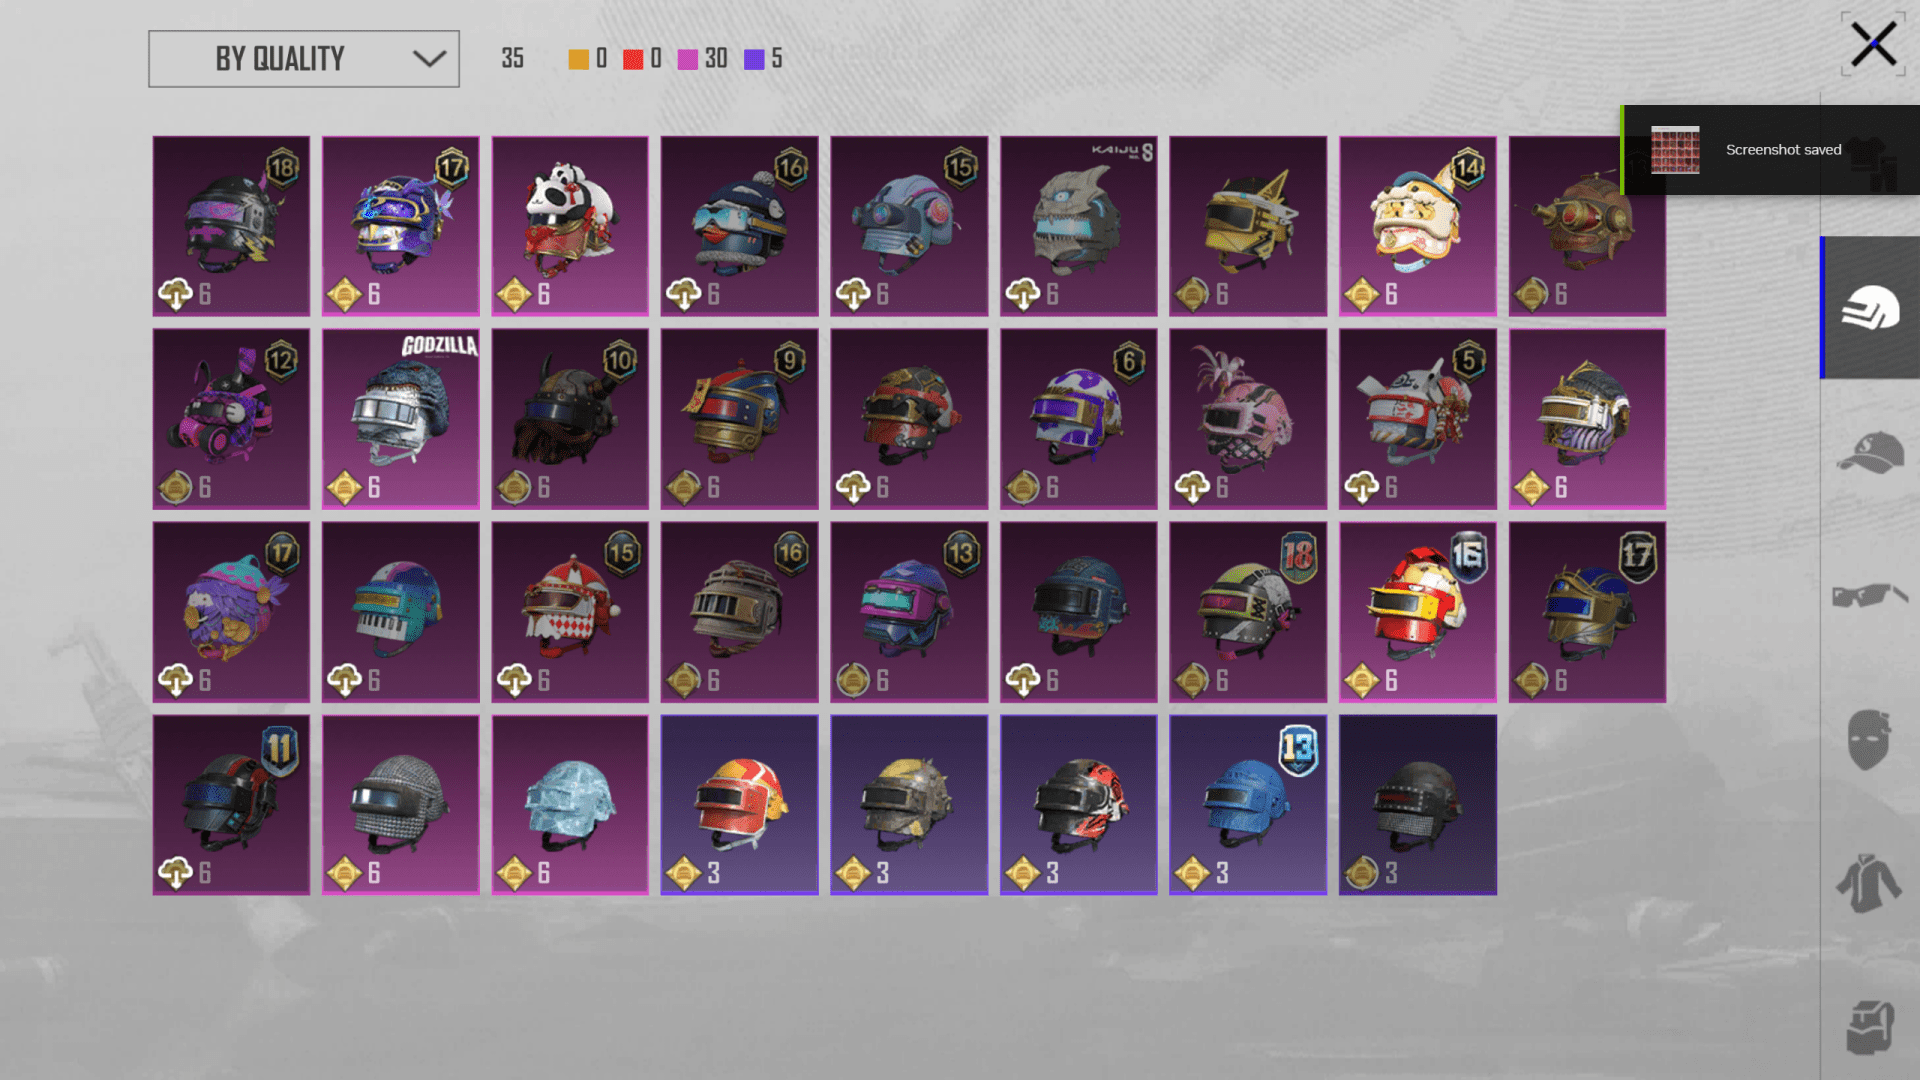This screenshot has height=1080, width=1920.
Task: Select the panda helmet skin
Action: tap(570, 226)
